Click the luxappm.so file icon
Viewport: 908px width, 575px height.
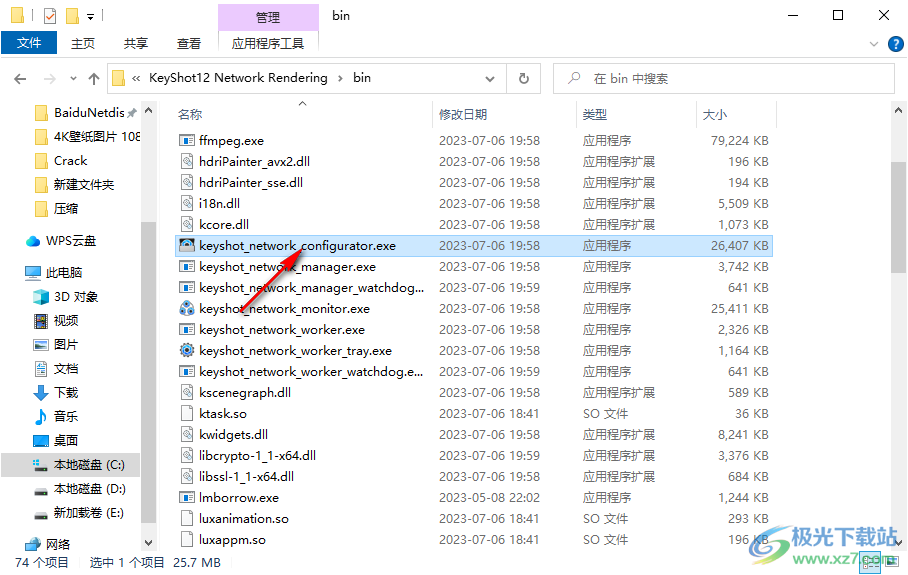click(x=186, y=540)
